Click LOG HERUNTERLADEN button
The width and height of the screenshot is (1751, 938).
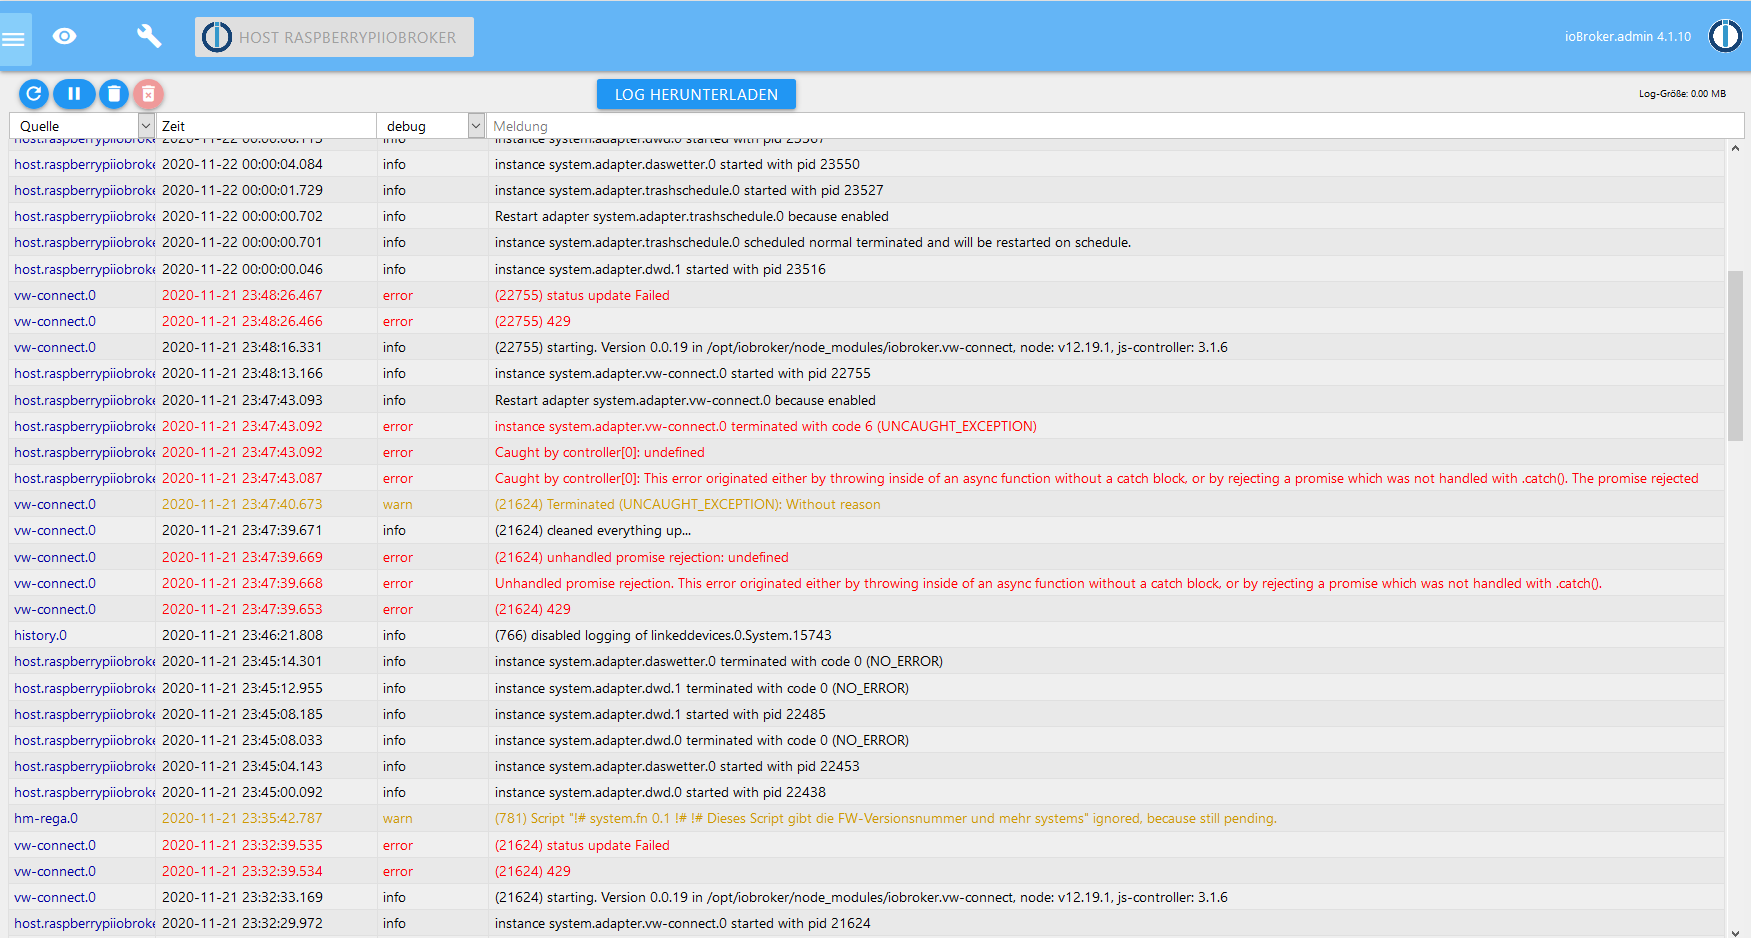(x=696, y=94)
